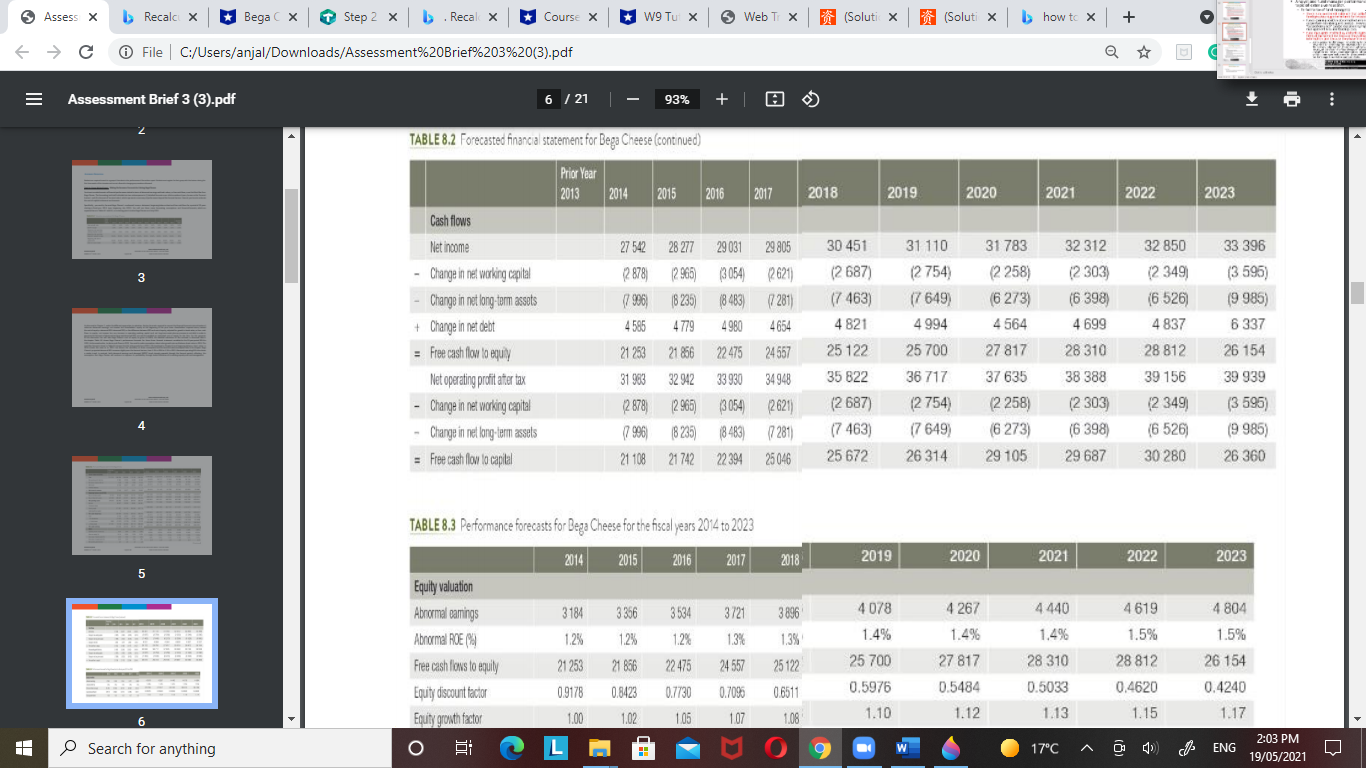Open the PDF viewer more actions menu
This screenshot has height=768, width=1366.
[x=1332, y=99]
